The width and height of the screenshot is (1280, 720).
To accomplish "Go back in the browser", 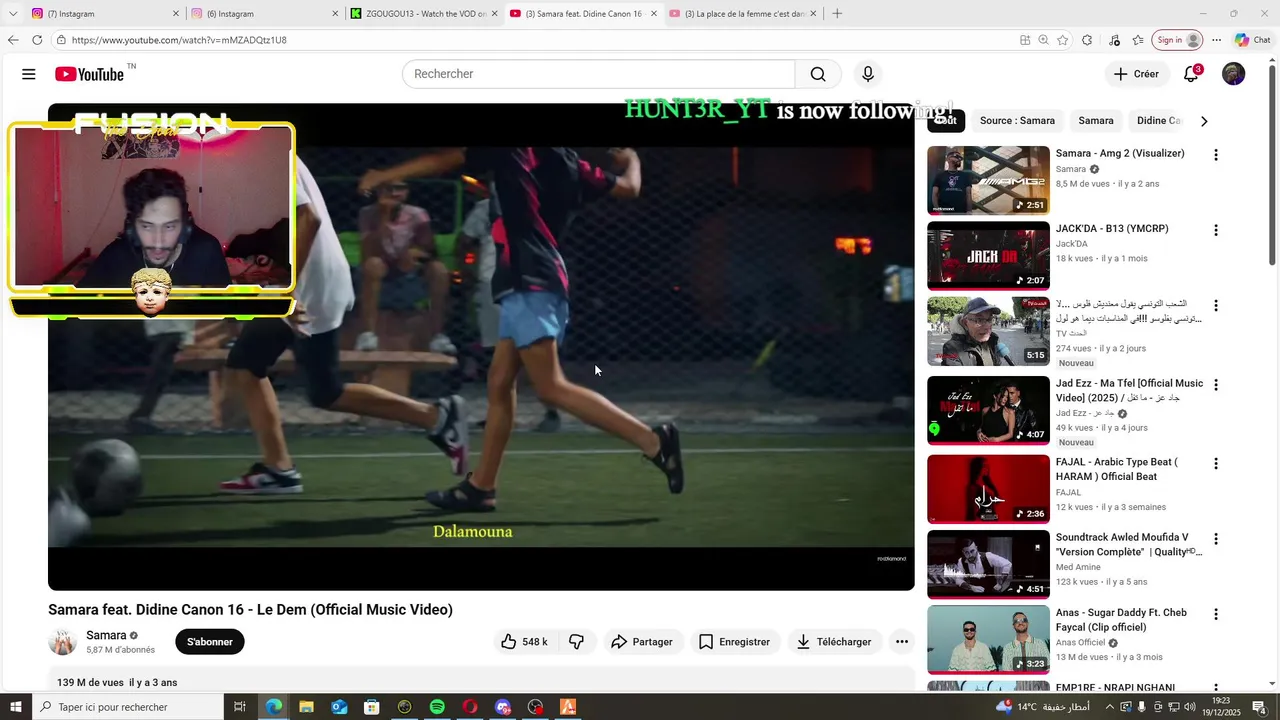I will point(13,40).
